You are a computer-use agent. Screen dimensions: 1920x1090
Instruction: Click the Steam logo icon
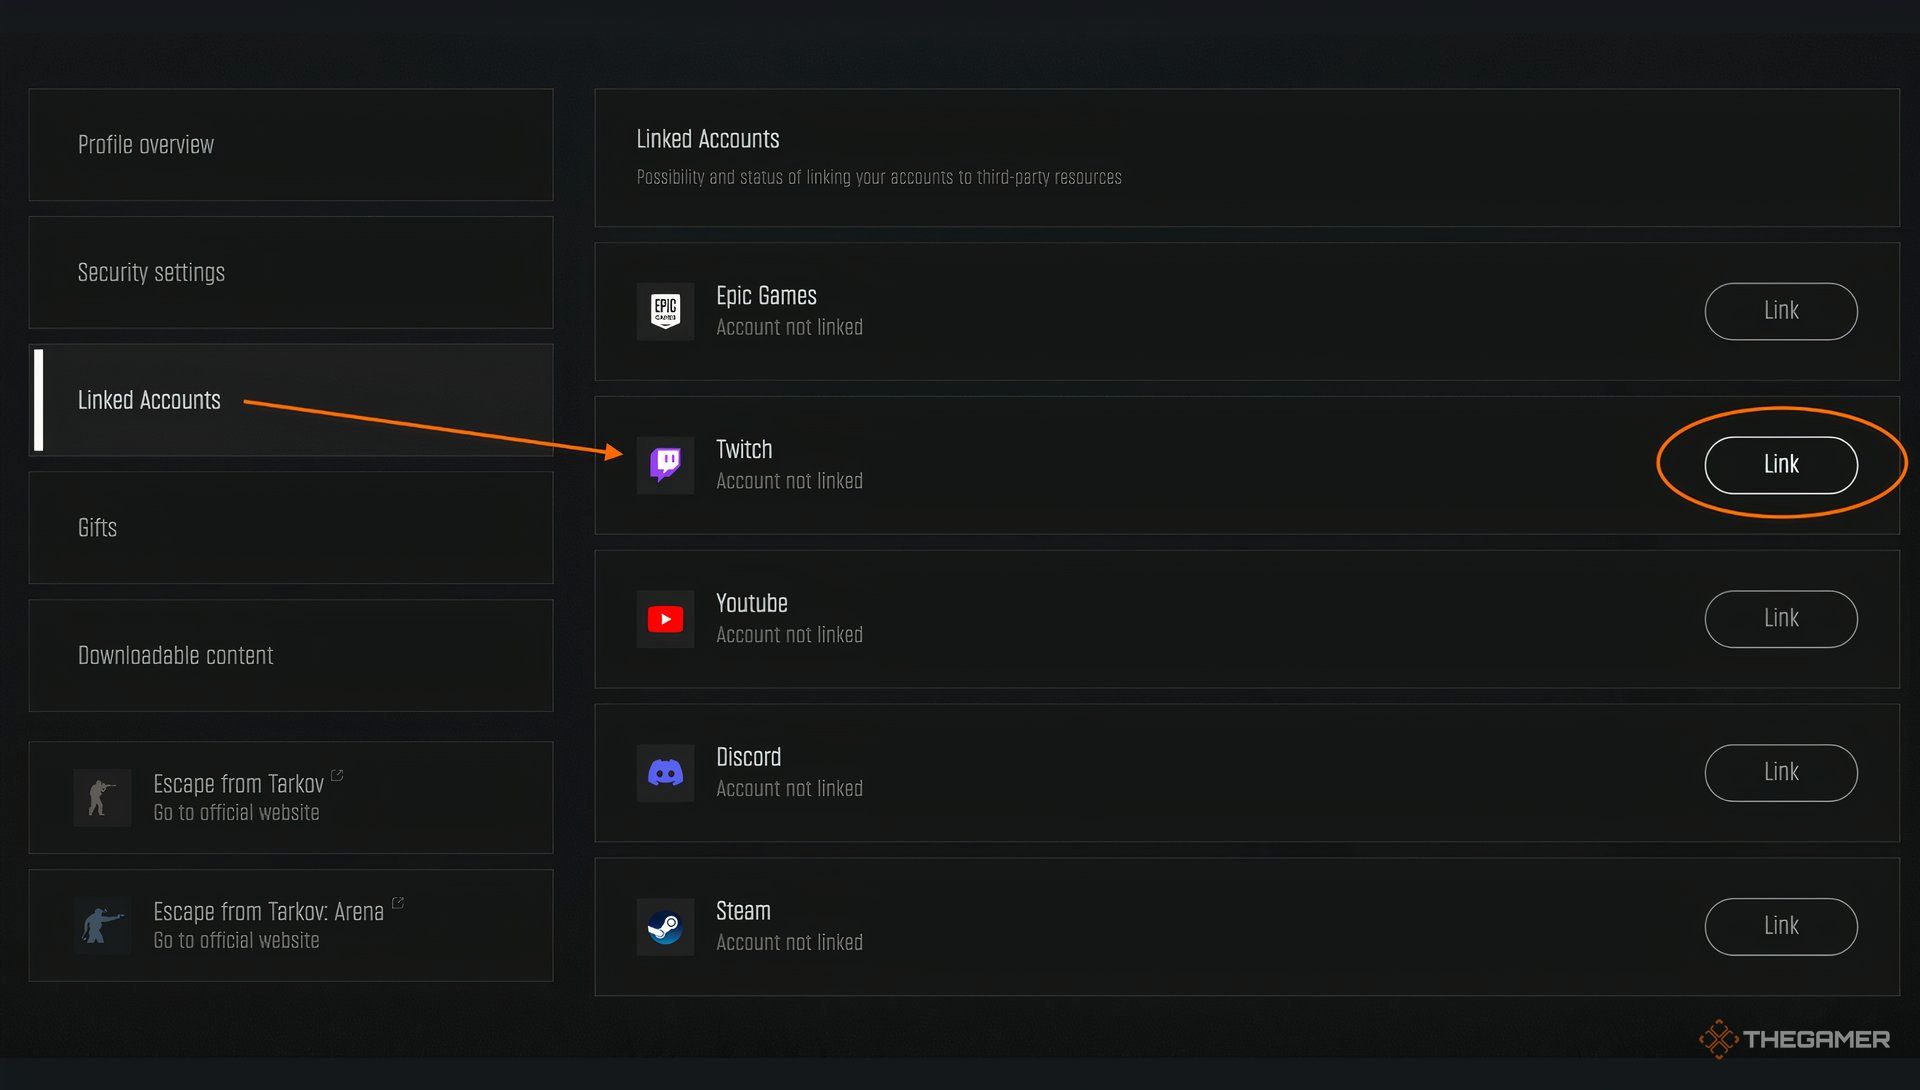click(x=665, y=927)
